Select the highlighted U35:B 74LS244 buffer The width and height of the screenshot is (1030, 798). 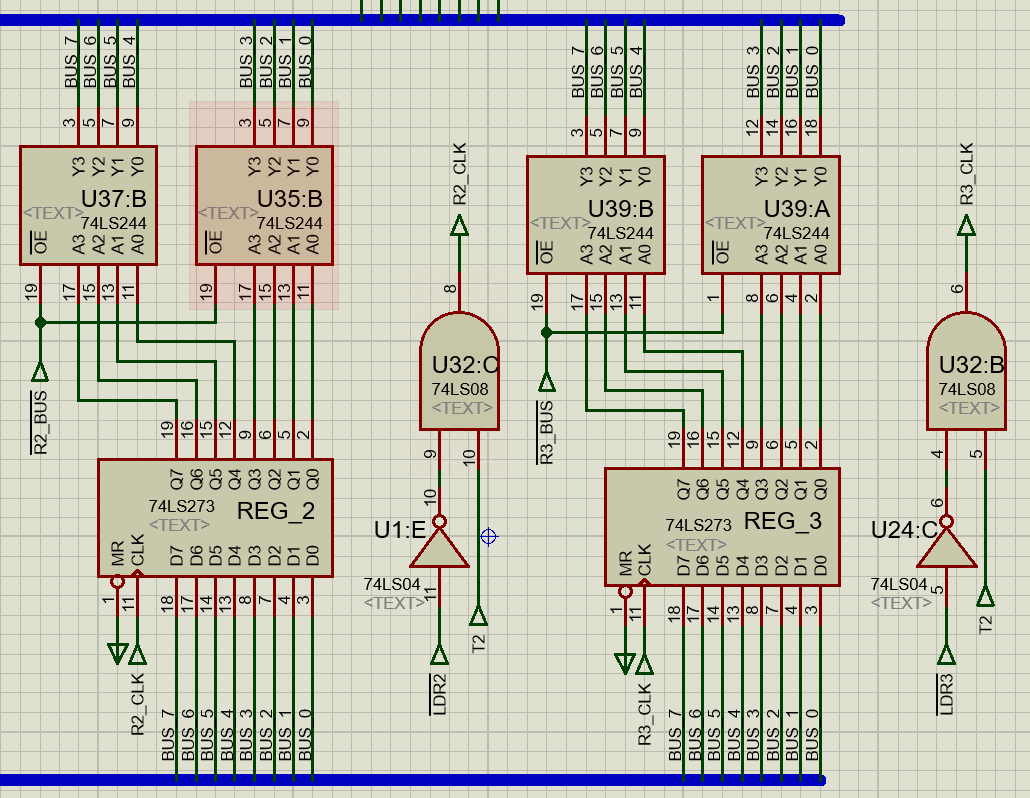coord(265,206)
